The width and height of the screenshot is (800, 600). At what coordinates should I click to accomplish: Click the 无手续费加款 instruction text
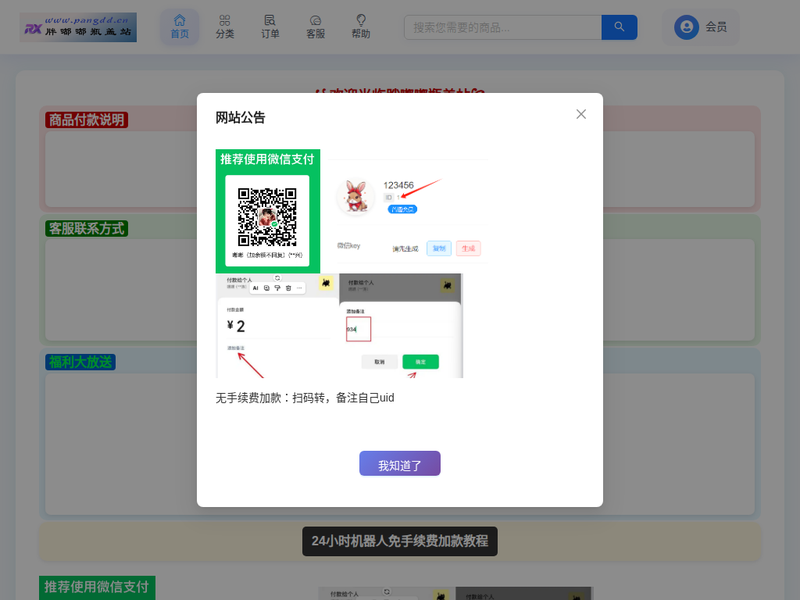305,398
